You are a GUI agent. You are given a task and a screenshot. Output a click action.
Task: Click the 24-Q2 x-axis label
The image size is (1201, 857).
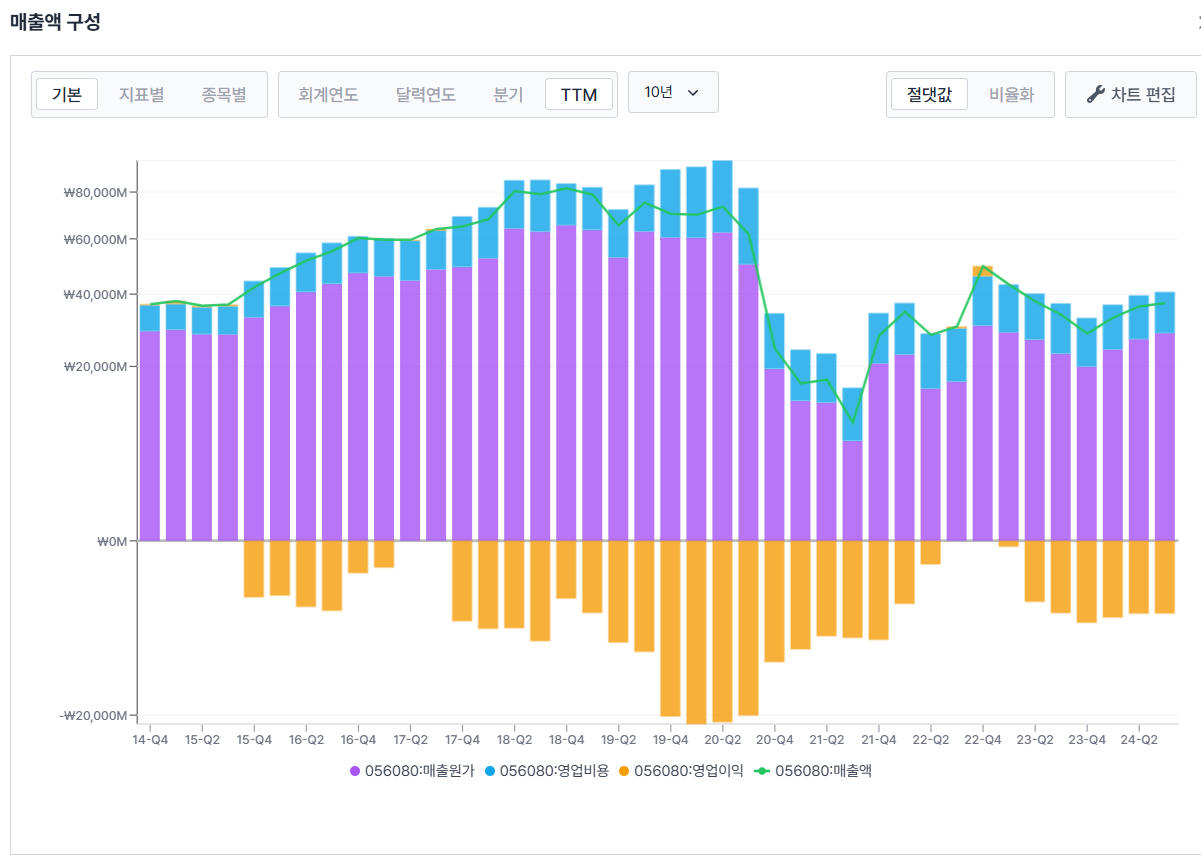pyautogui.click(x=1138, y=740)
